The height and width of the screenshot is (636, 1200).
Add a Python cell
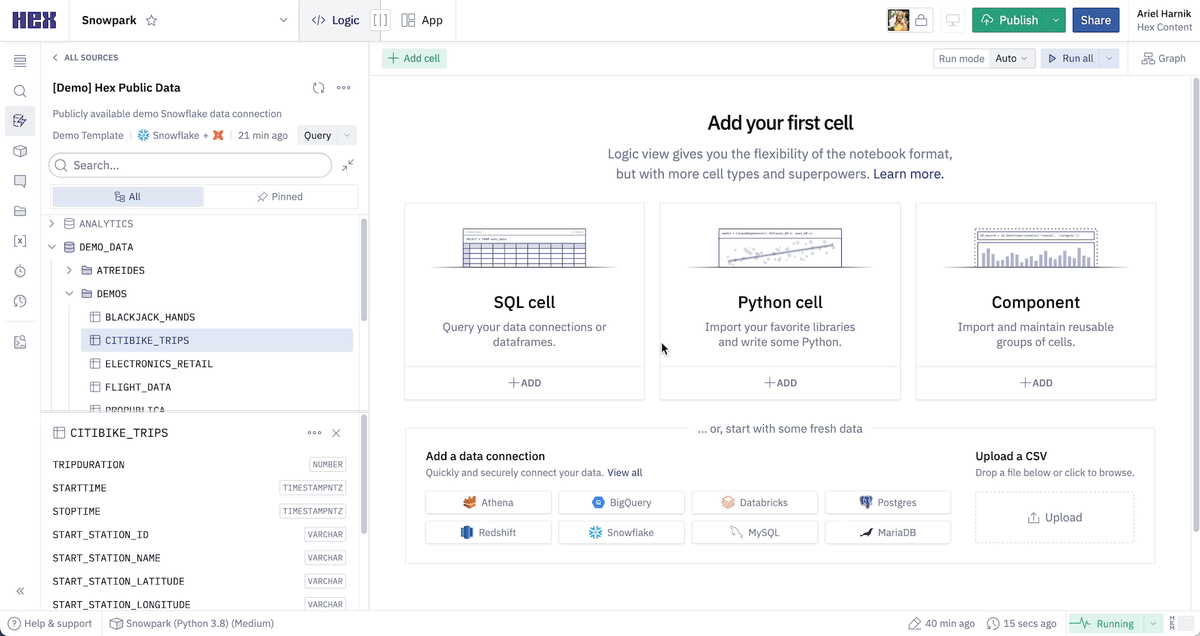click(x=780, y=383)
